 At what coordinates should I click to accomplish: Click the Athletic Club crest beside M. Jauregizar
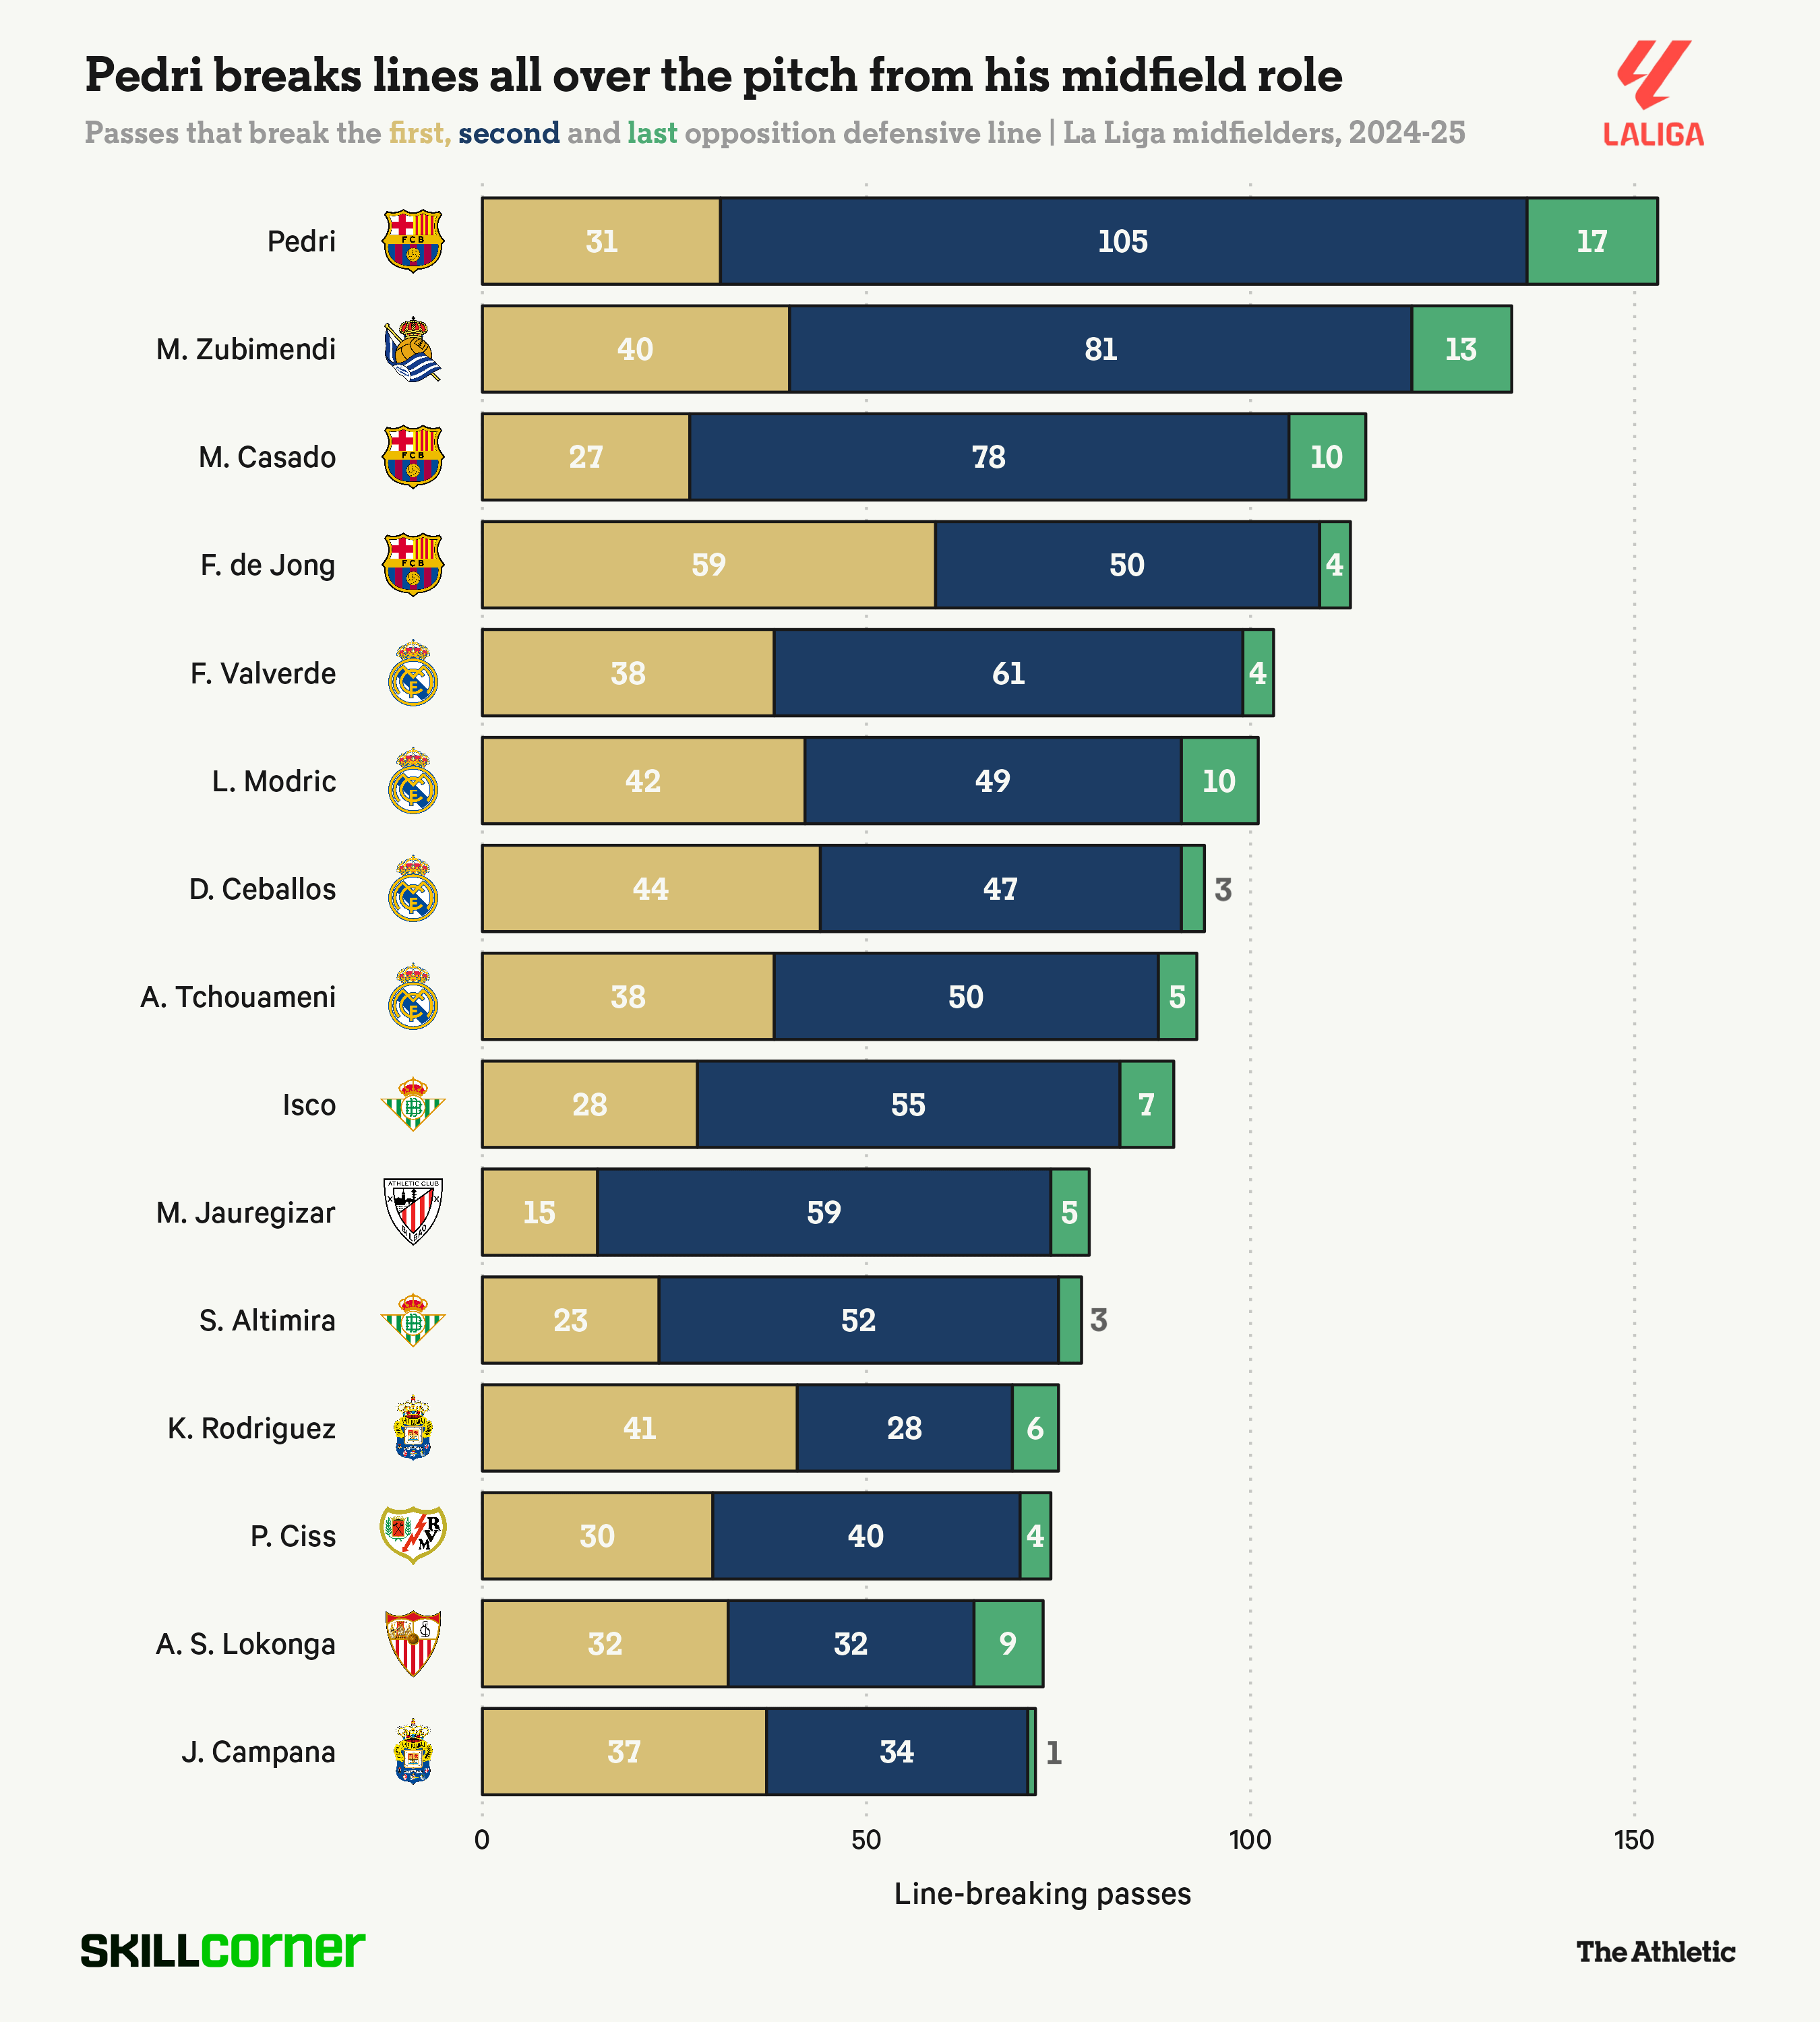click(413, 1211)
